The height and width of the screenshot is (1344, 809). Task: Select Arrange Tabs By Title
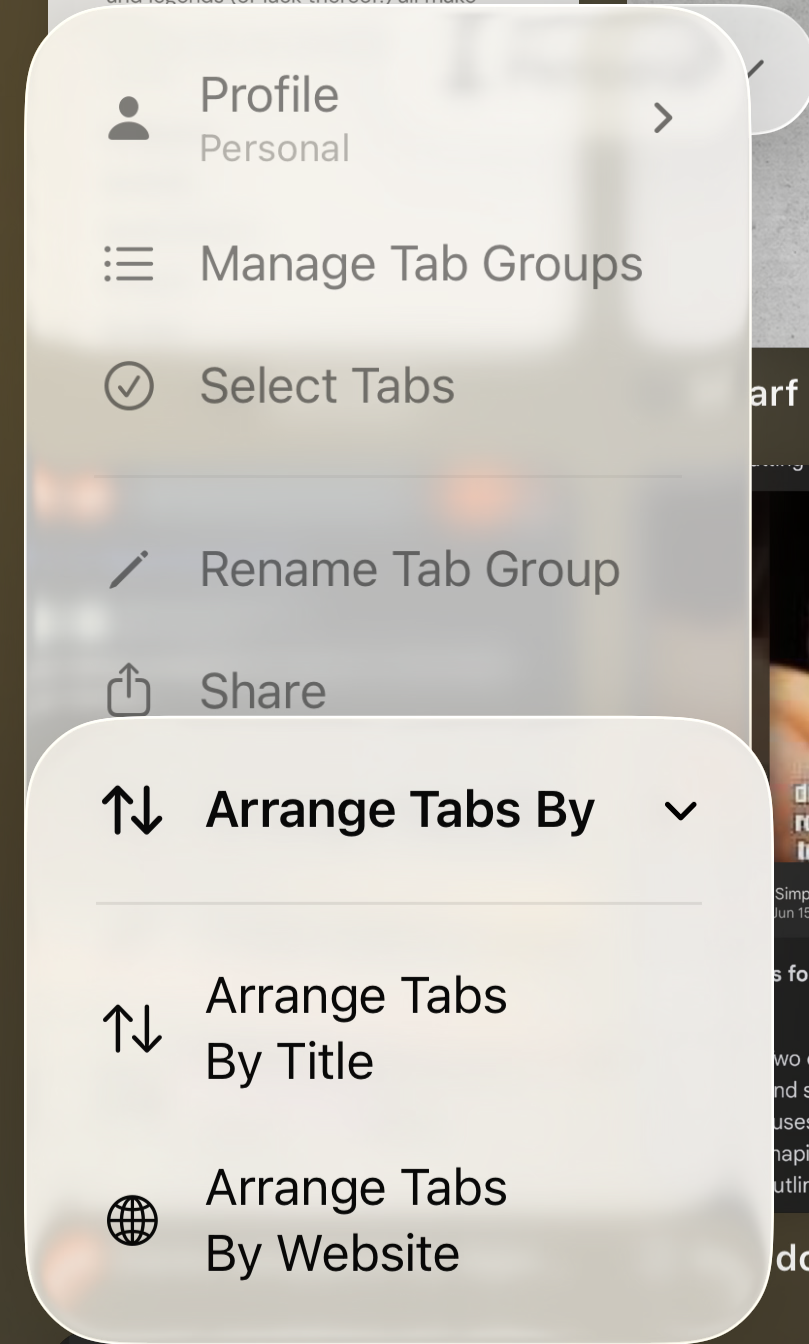[x=398, y=1029]
